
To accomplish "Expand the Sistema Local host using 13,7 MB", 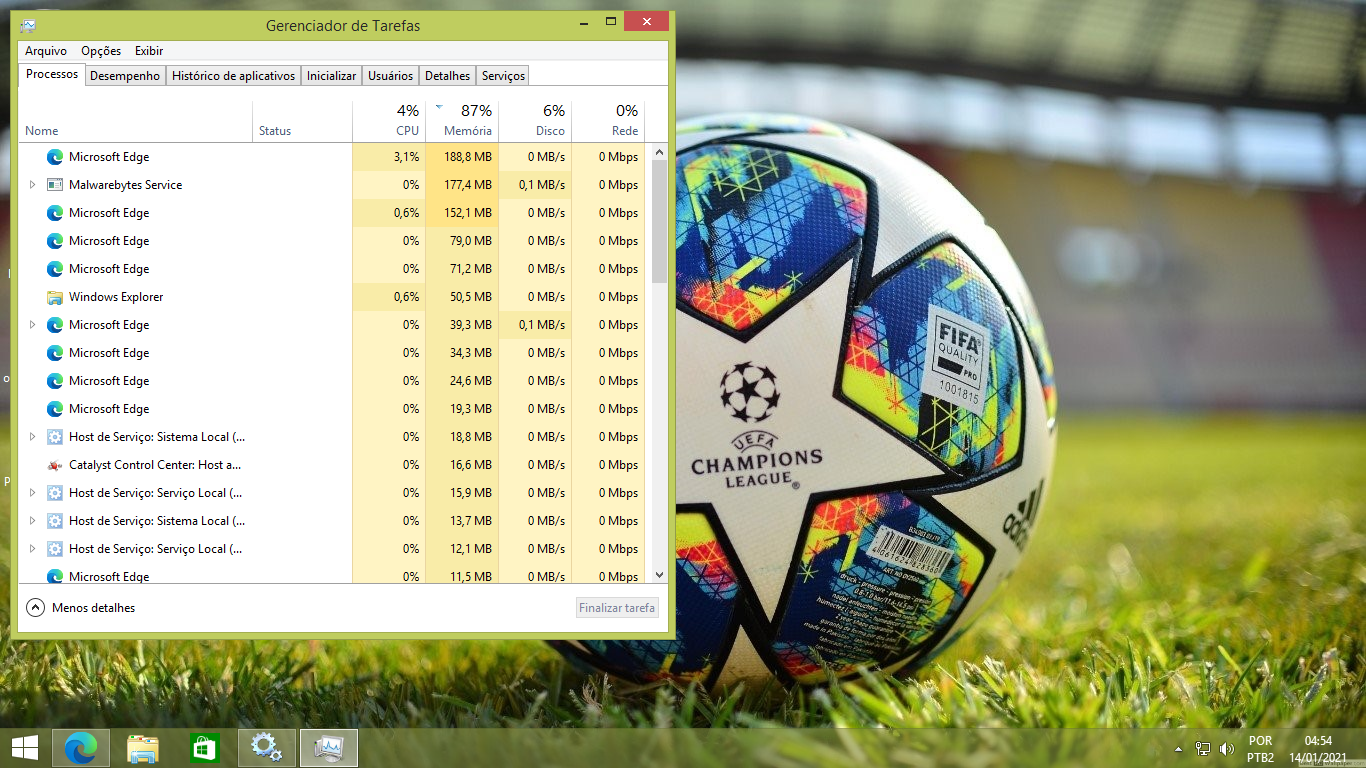I will point(32,521).
